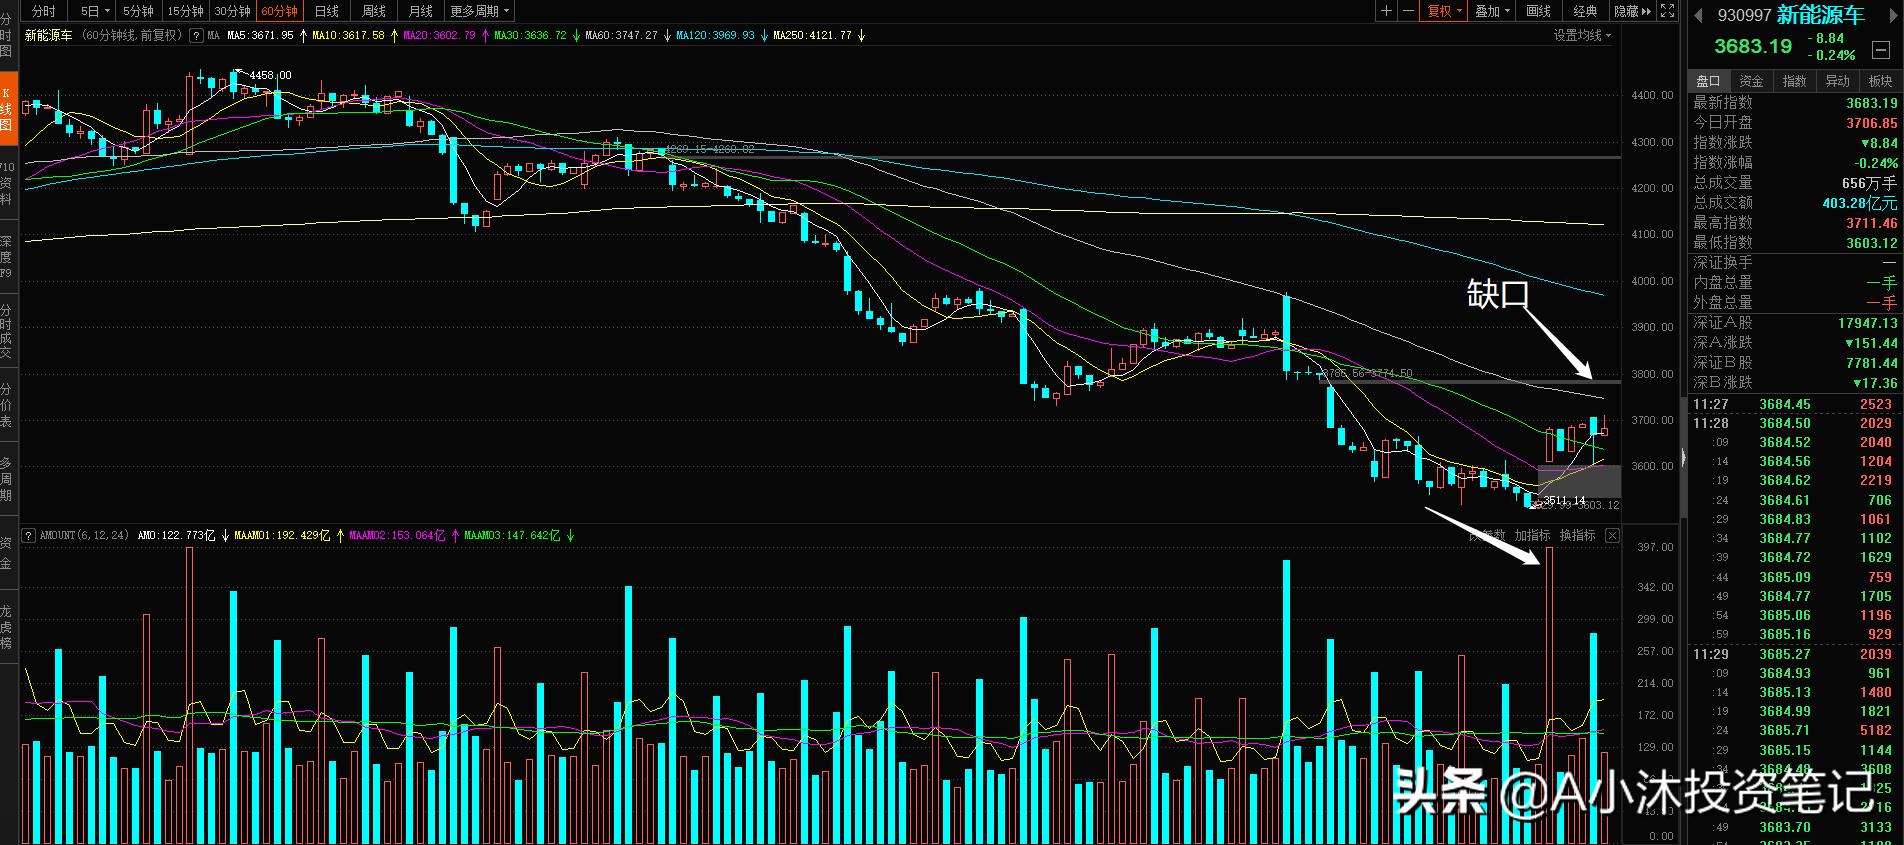The height and width of the screenshot is (845, 1904).
Task: Click the minus zoom-out chart icon
Action: (1408, 11)
